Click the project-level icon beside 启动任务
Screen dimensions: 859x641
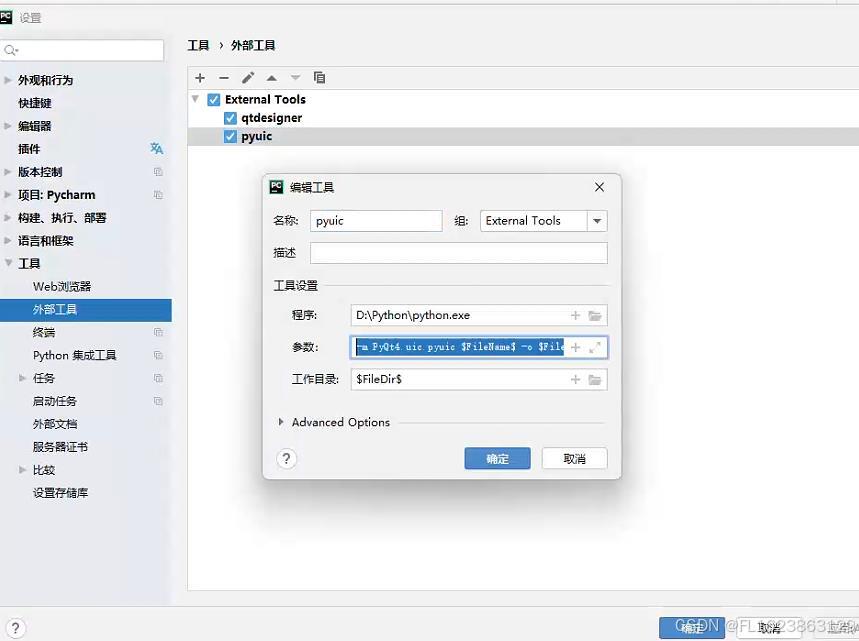pyautogui.click(x=158, y=401)
